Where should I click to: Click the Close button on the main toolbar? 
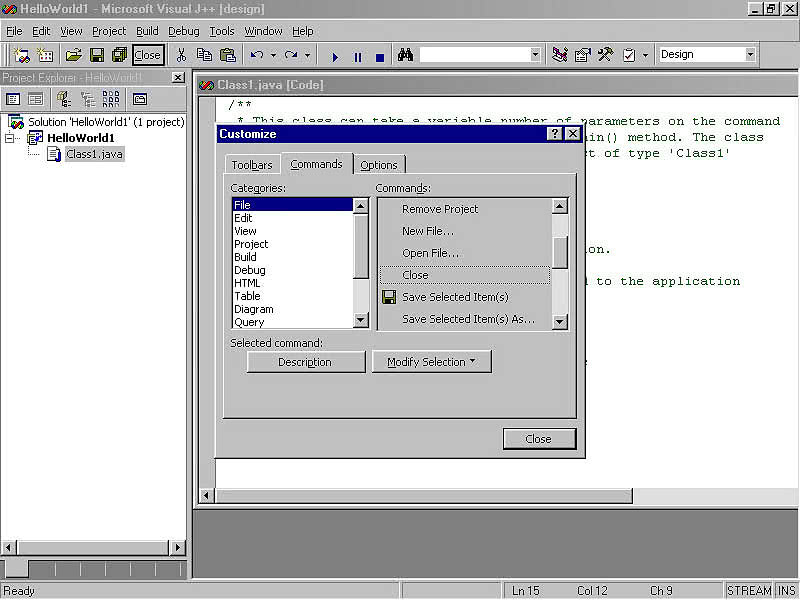click(148, 55)
